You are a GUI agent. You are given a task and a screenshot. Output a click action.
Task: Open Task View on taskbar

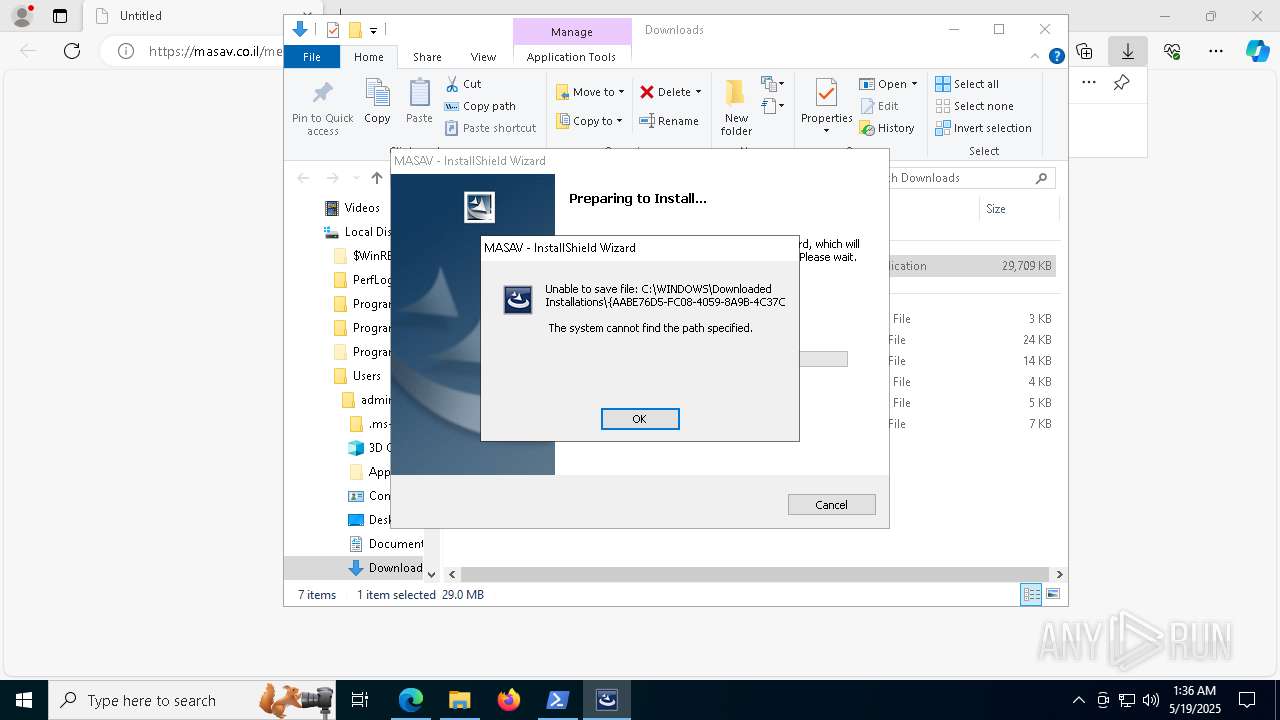[x=360, y=700]
